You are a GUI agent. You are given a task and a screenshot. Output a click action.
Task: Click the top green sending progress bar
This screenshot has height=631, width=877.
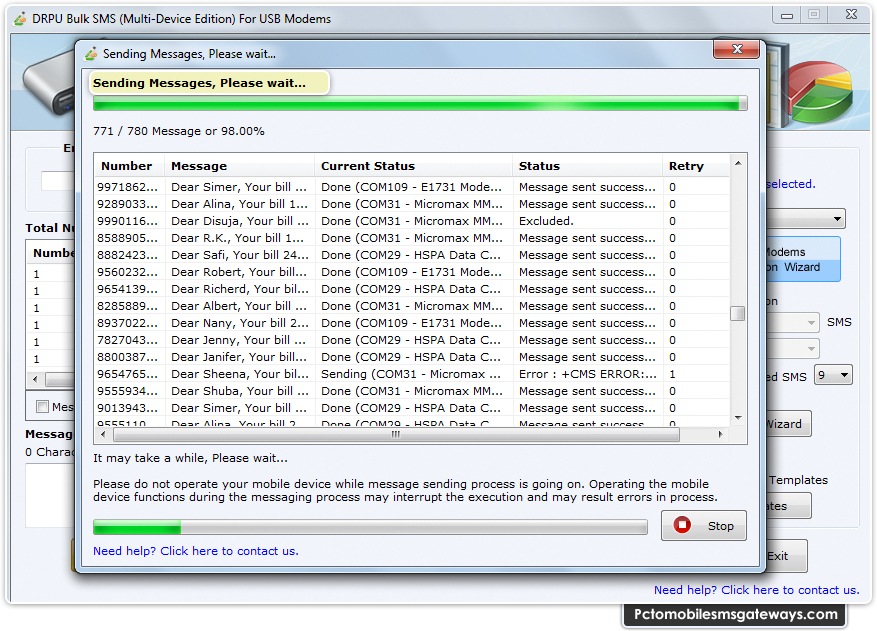(420, 103)
